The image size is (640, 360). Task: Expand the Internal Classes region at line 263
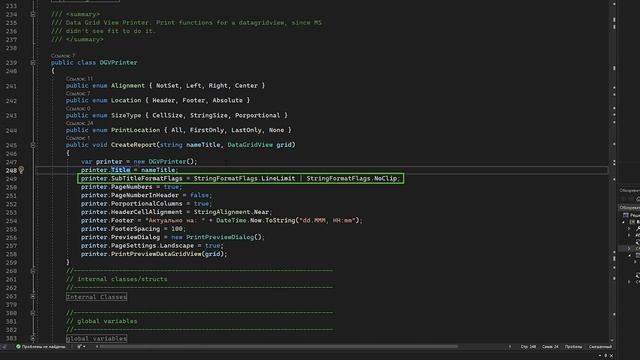coord(33,296)
